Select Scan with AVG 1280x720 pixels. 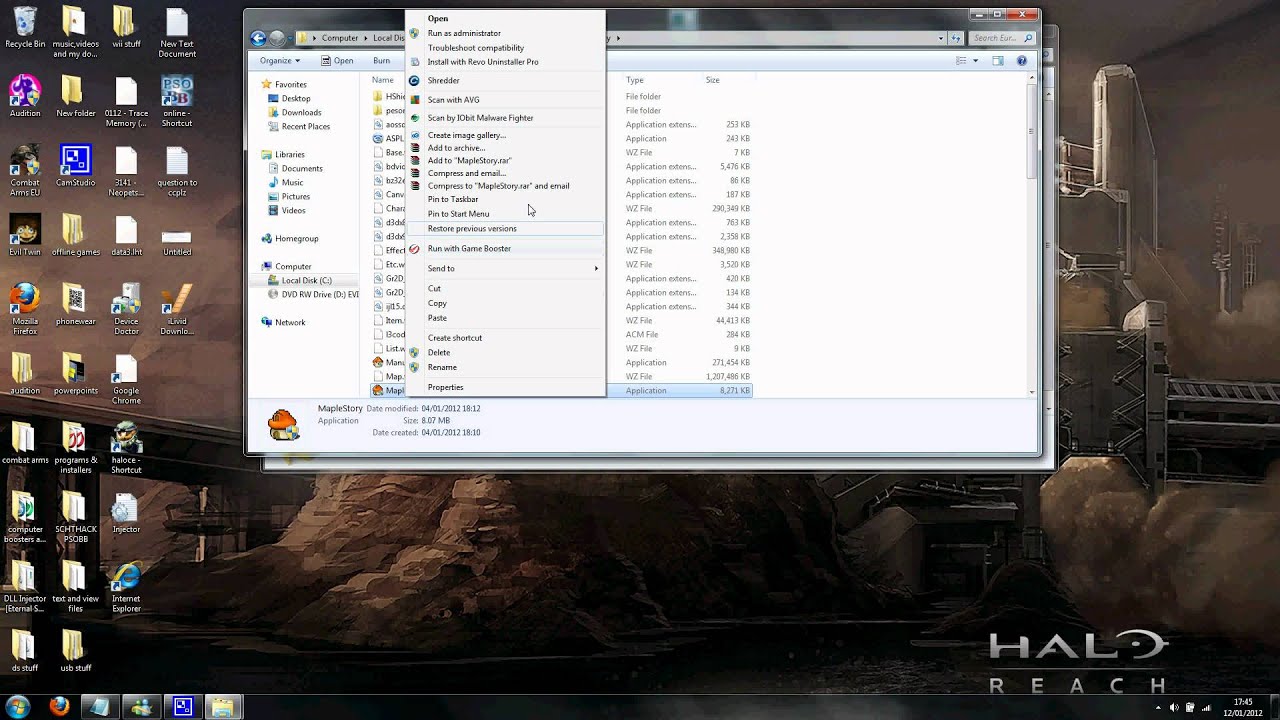[x=505, y=99]
